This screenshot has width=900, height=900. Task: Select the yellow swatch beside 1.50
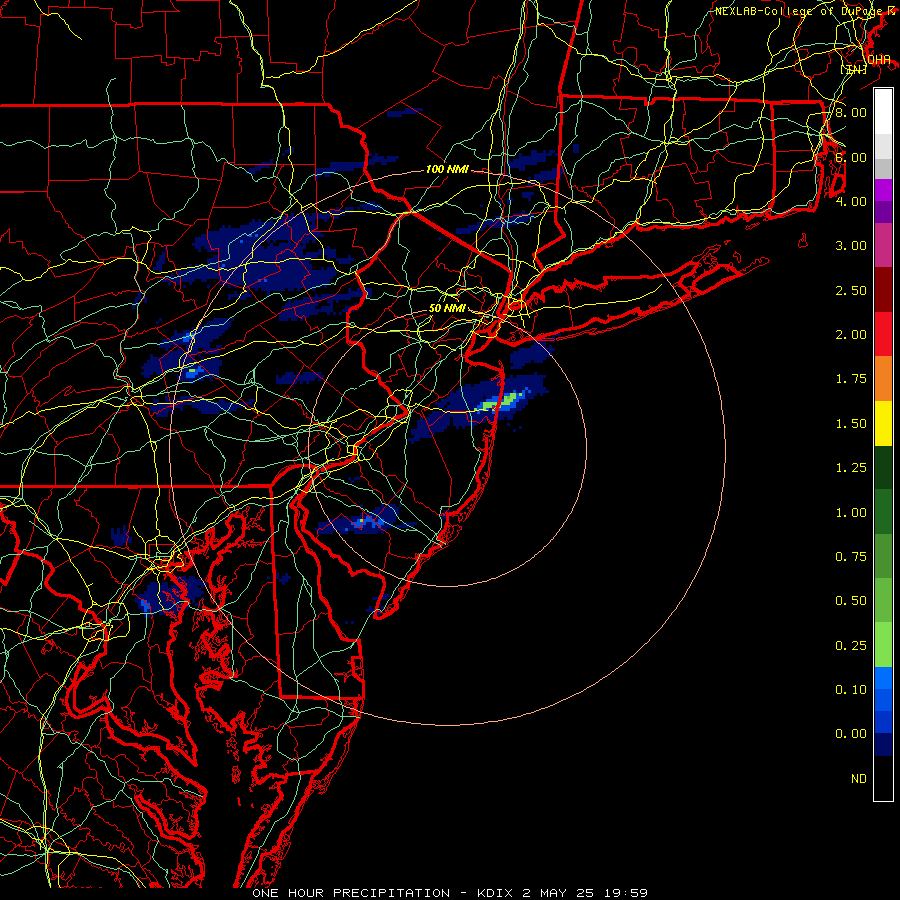[x=883, y=424]
